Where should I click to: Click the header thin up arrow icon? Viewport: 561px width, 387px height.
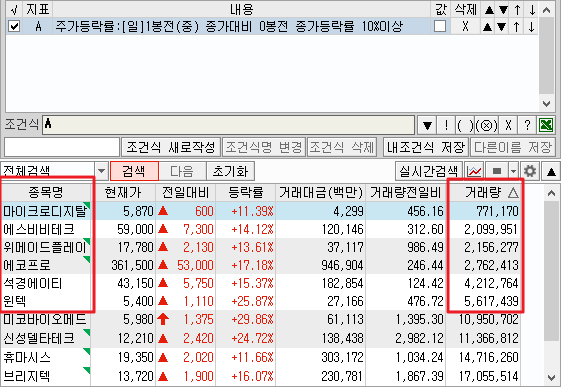pos(517,10)
